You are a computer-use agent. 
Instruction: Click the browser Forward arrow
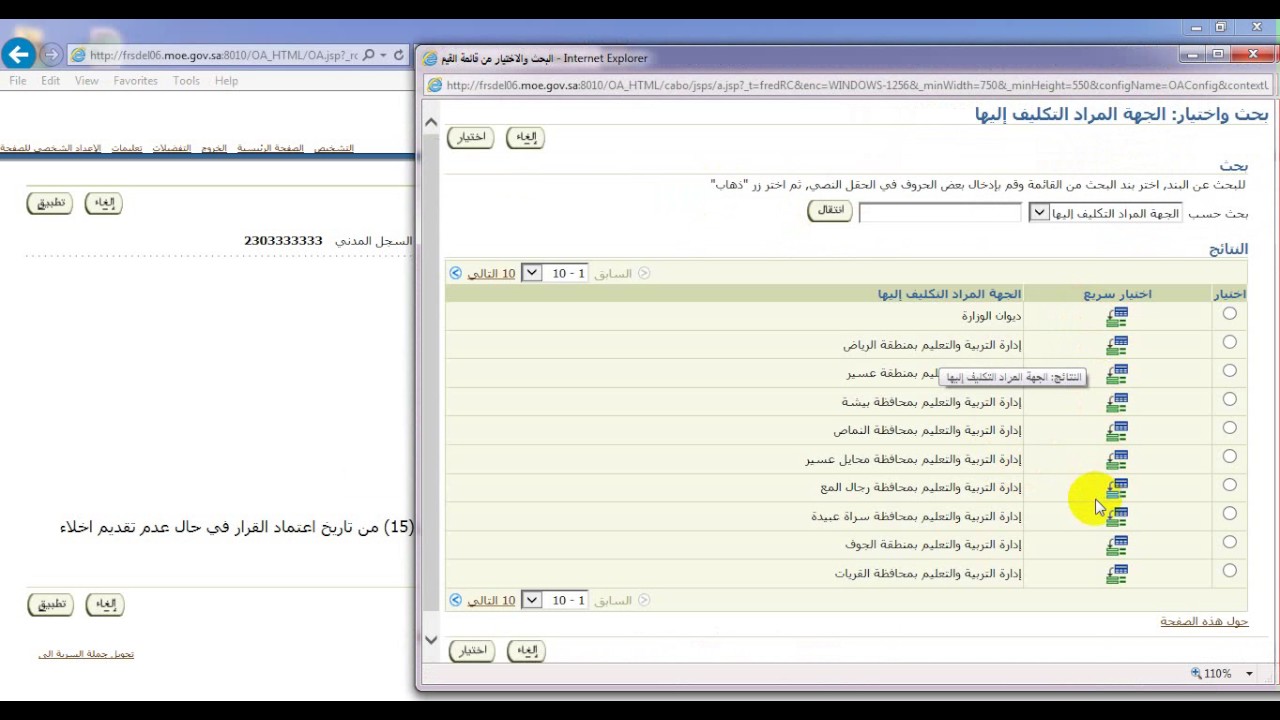click(51, 55)
